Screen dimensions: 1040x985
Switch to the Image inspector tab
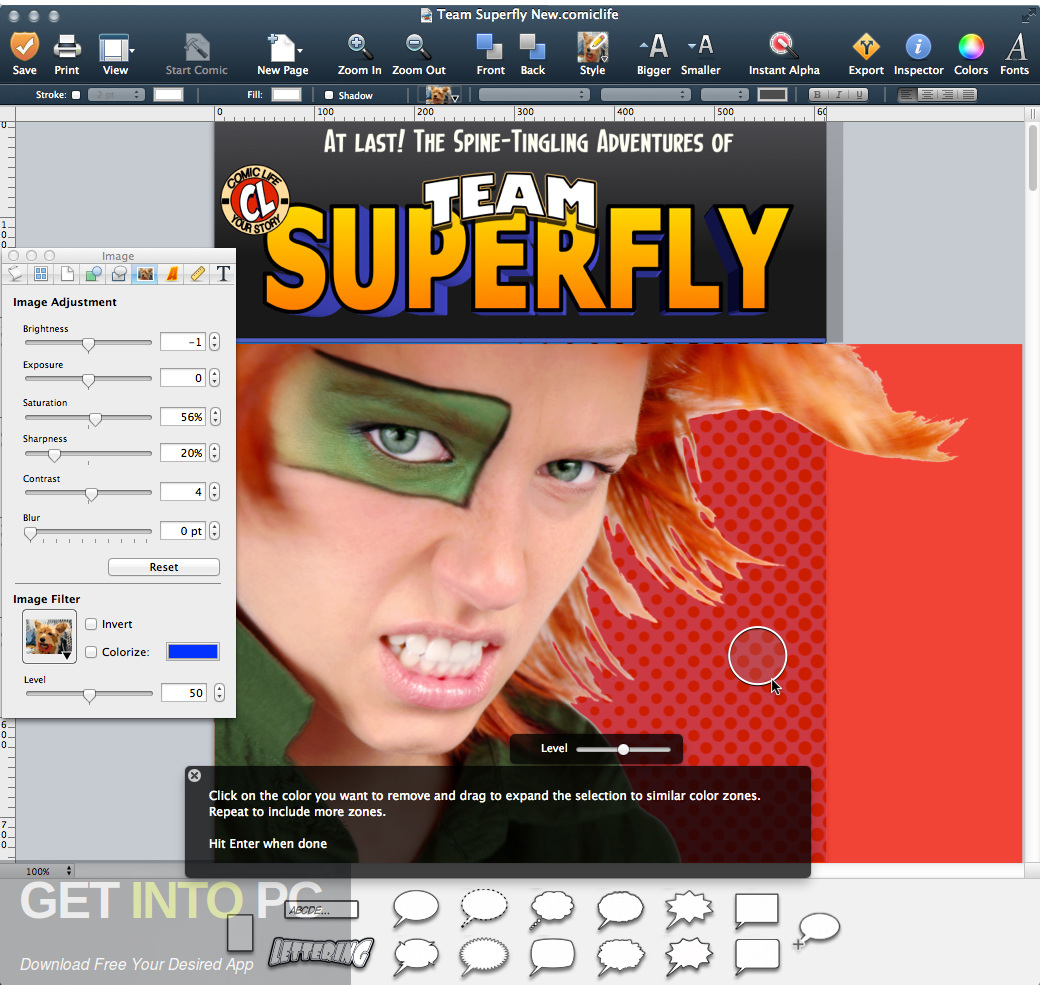click(145, 273)
